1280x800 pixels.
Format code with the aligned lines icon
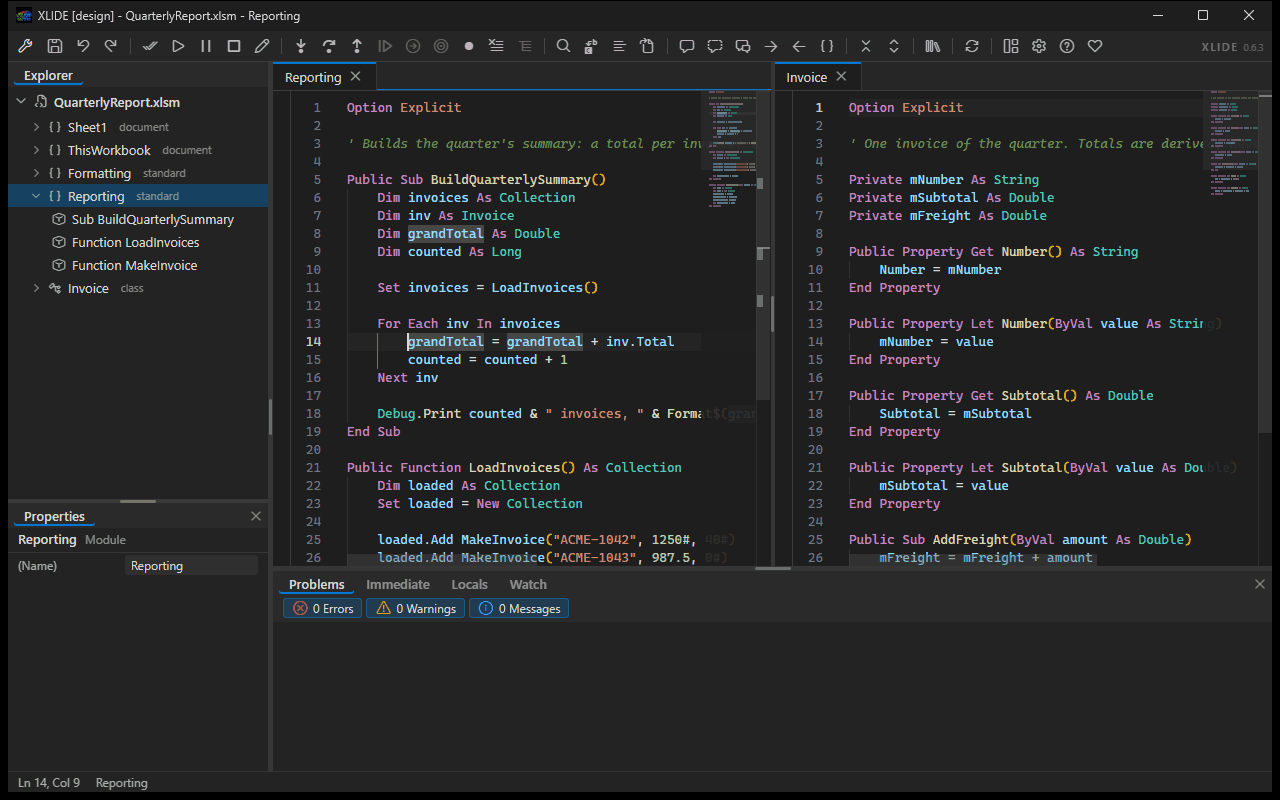click(x=620, y=46)
